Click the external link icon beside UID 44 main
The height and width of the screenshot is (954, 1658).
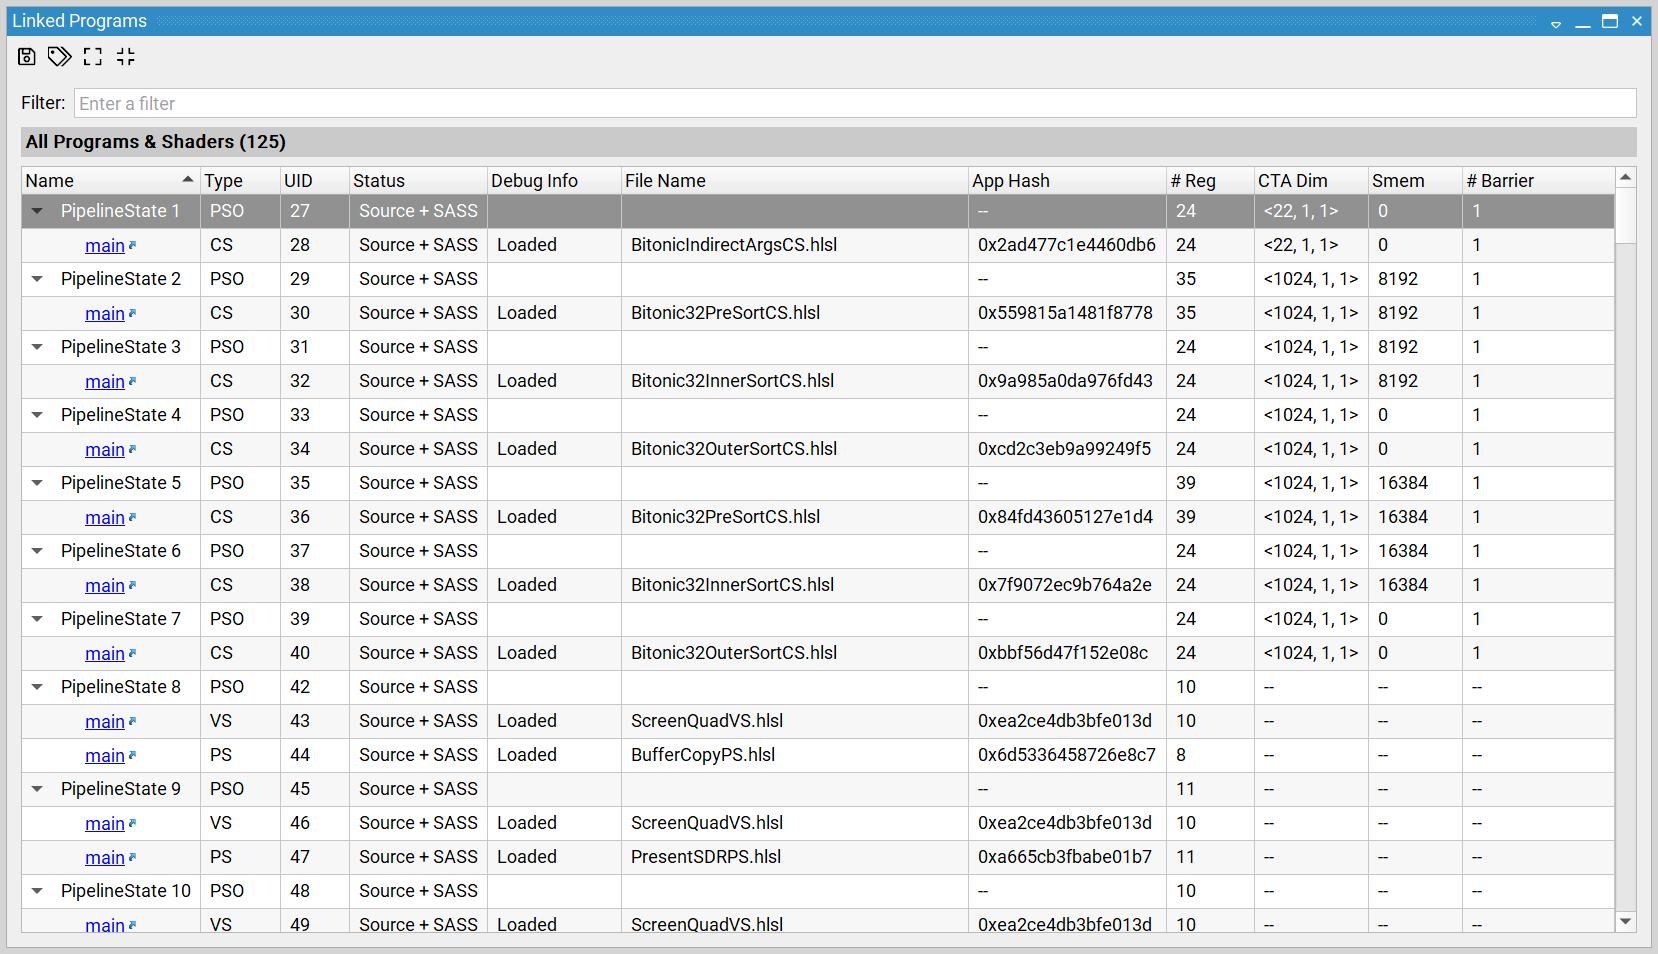point(132,755)
